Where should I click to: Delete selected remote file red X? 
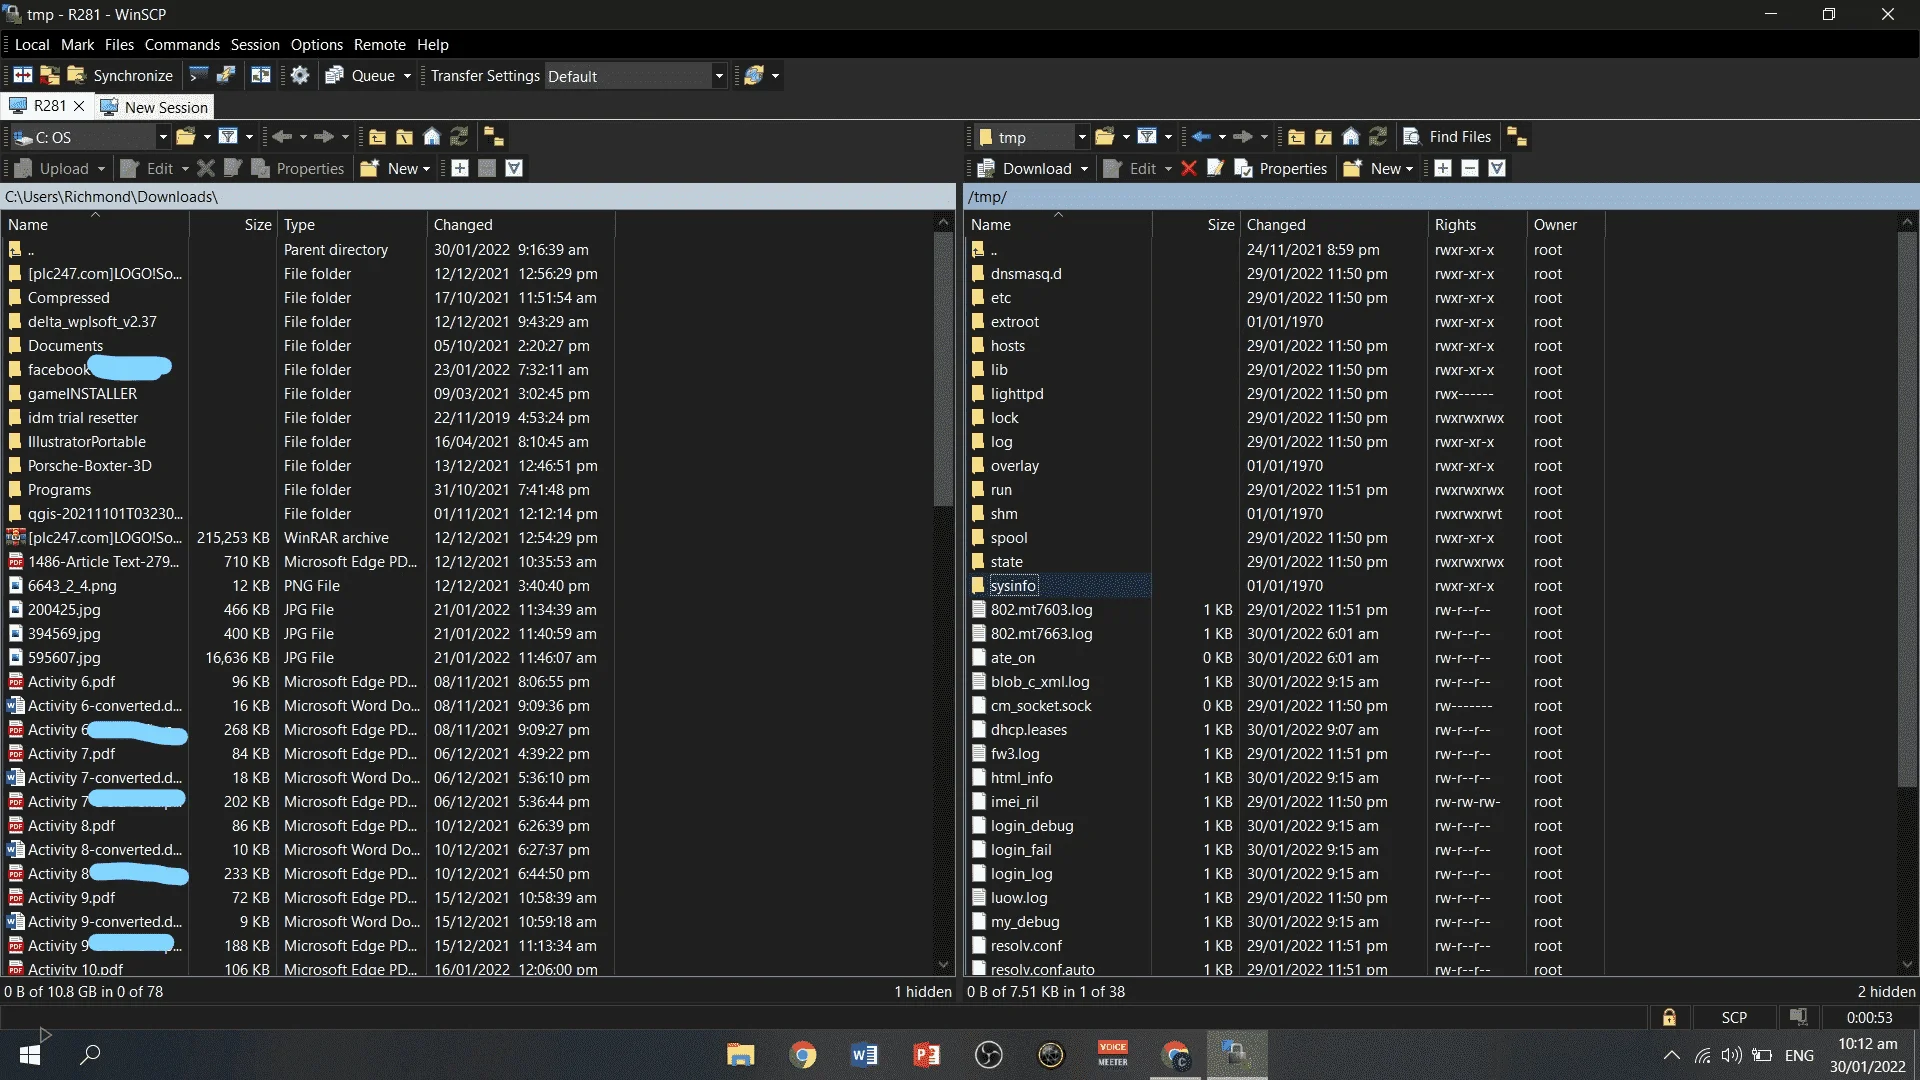(1188, 168)
